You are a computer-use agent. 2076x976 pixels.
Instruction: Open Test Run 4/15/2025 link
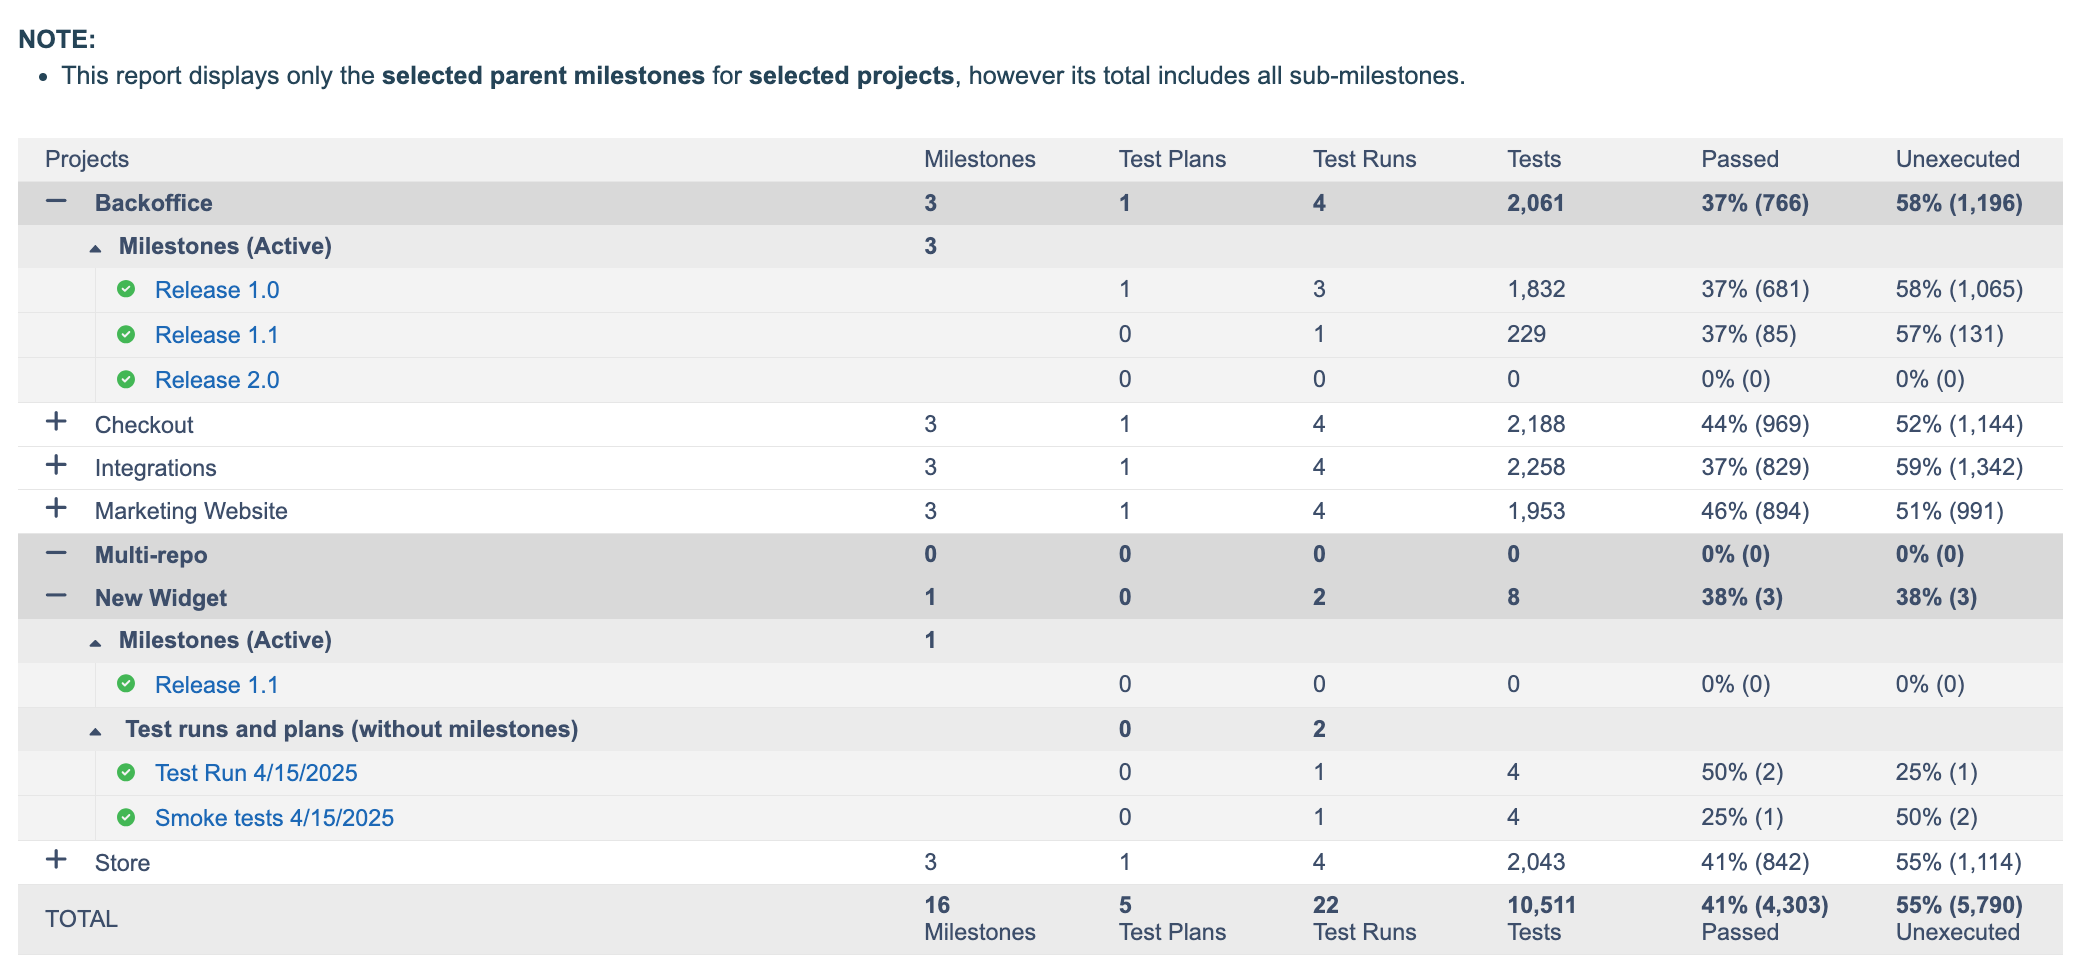[x=256, y=773]
